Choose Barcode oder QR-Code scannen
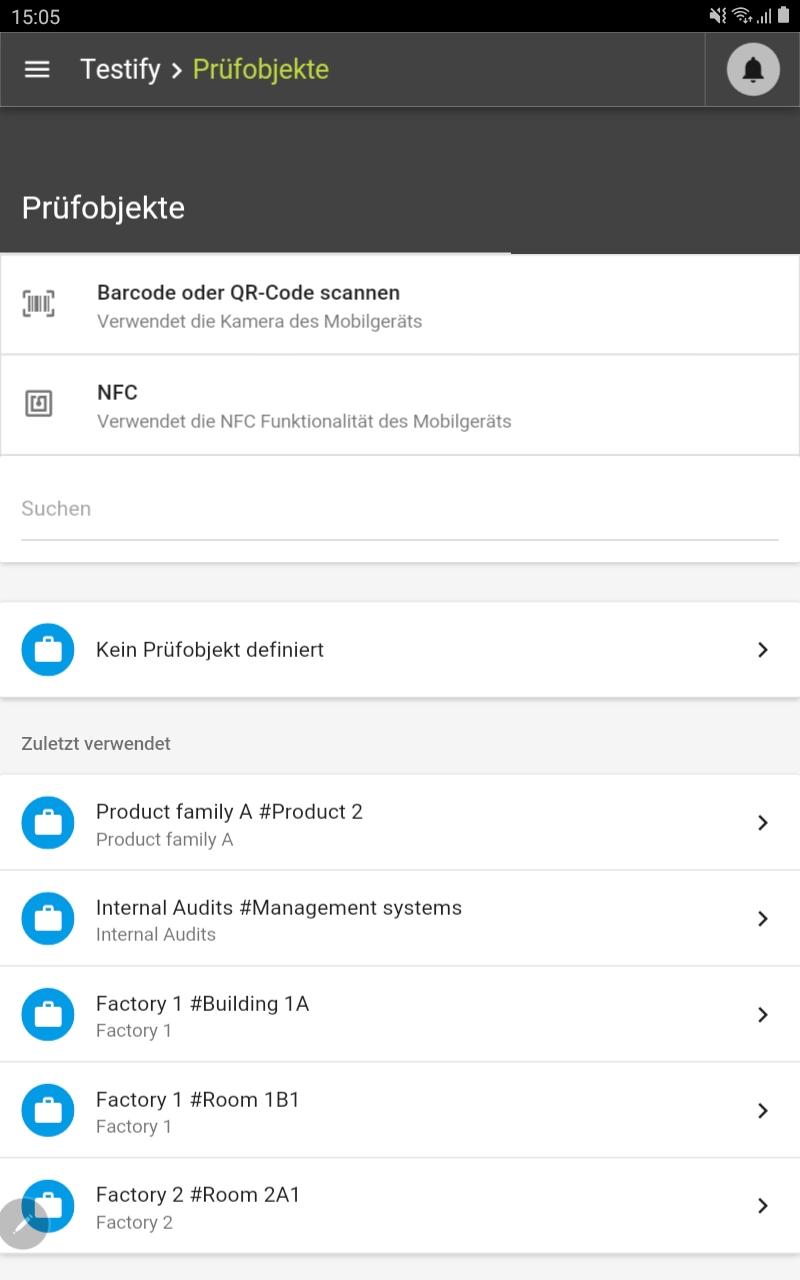This screenshot has height=1280, width=800. [x=248, y=293]
